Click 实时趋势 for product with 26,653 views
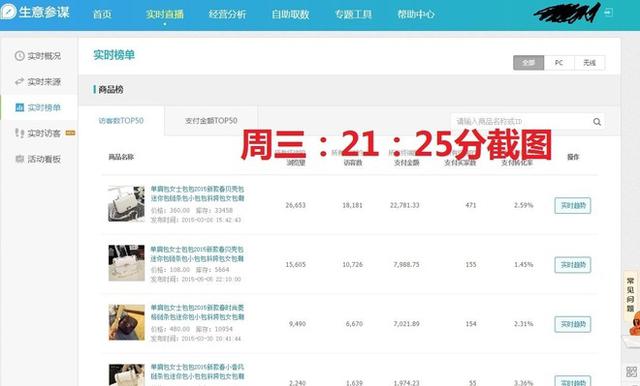The height and width of the screenshot is (386, 640). click(x=573, y=205)
